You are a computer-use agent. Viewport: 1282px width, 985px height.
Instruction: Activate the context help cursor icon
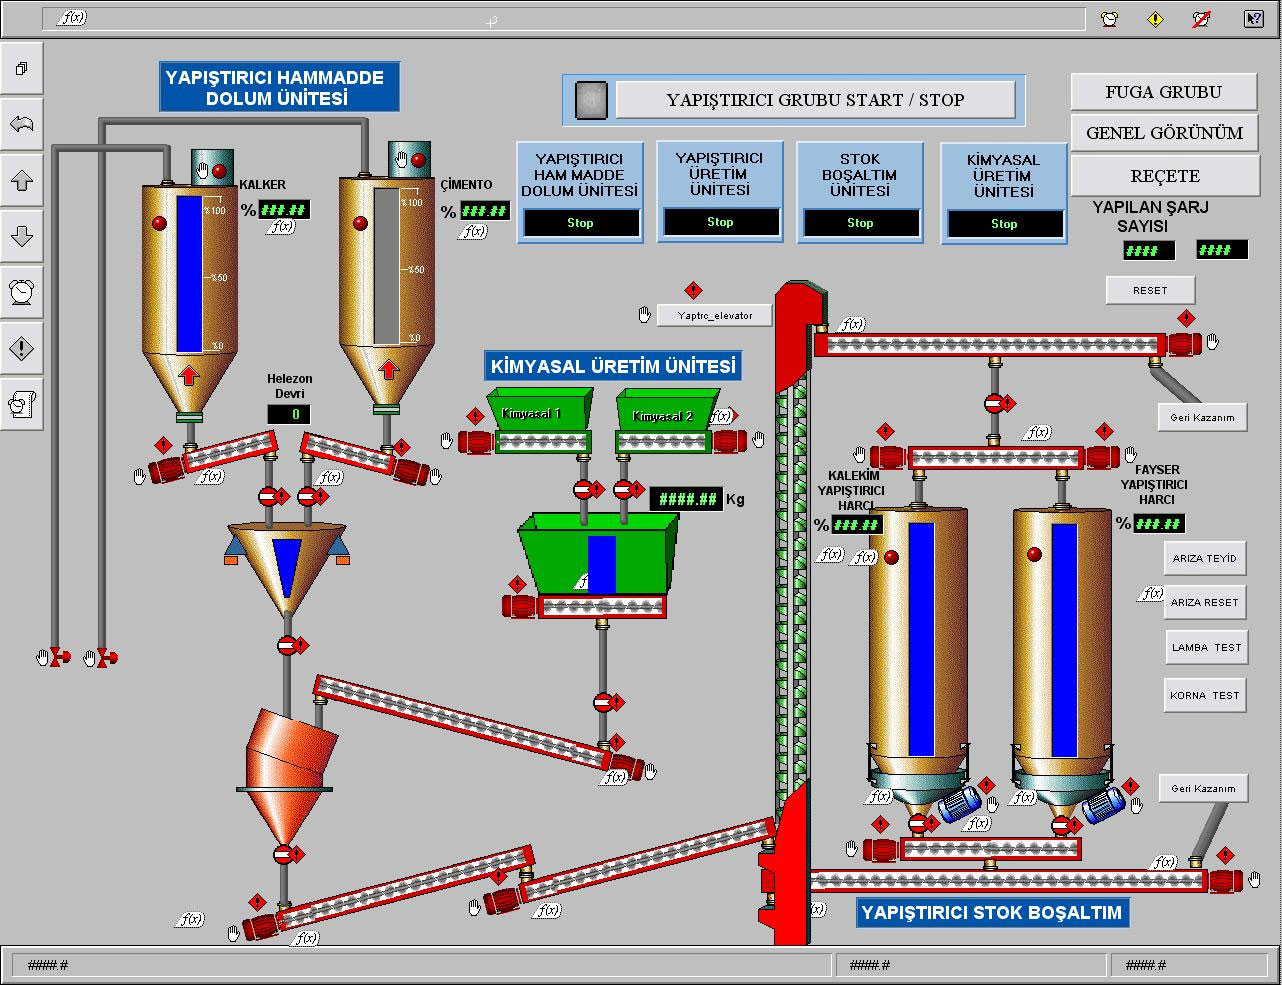coord(1253,19)
